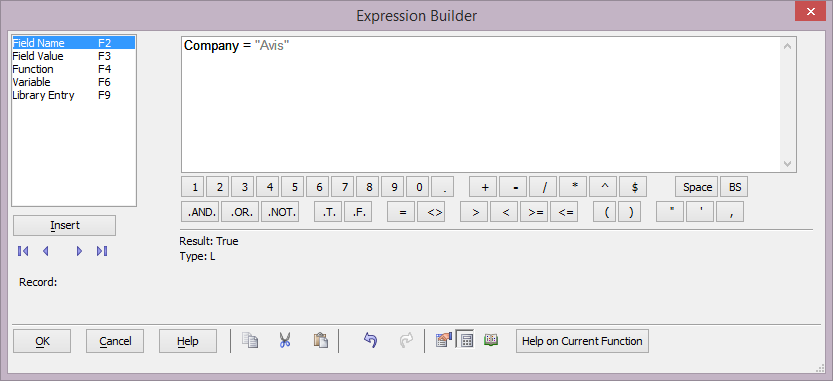Screen dimensions: 833x381
Task: Go to the last record arrow
Action: (102, 251)
